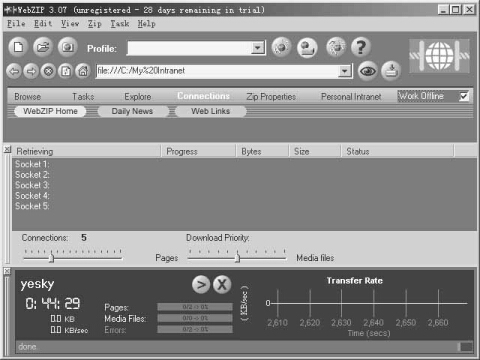Open the Zip menu
480x360 pixels.
coord(95,24)
